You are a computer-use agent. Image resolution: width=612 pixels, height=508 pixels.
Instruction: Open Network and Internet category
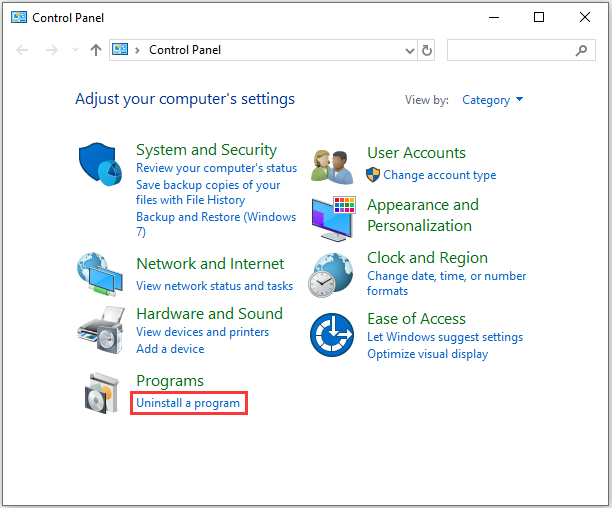[x=210, y=264]
